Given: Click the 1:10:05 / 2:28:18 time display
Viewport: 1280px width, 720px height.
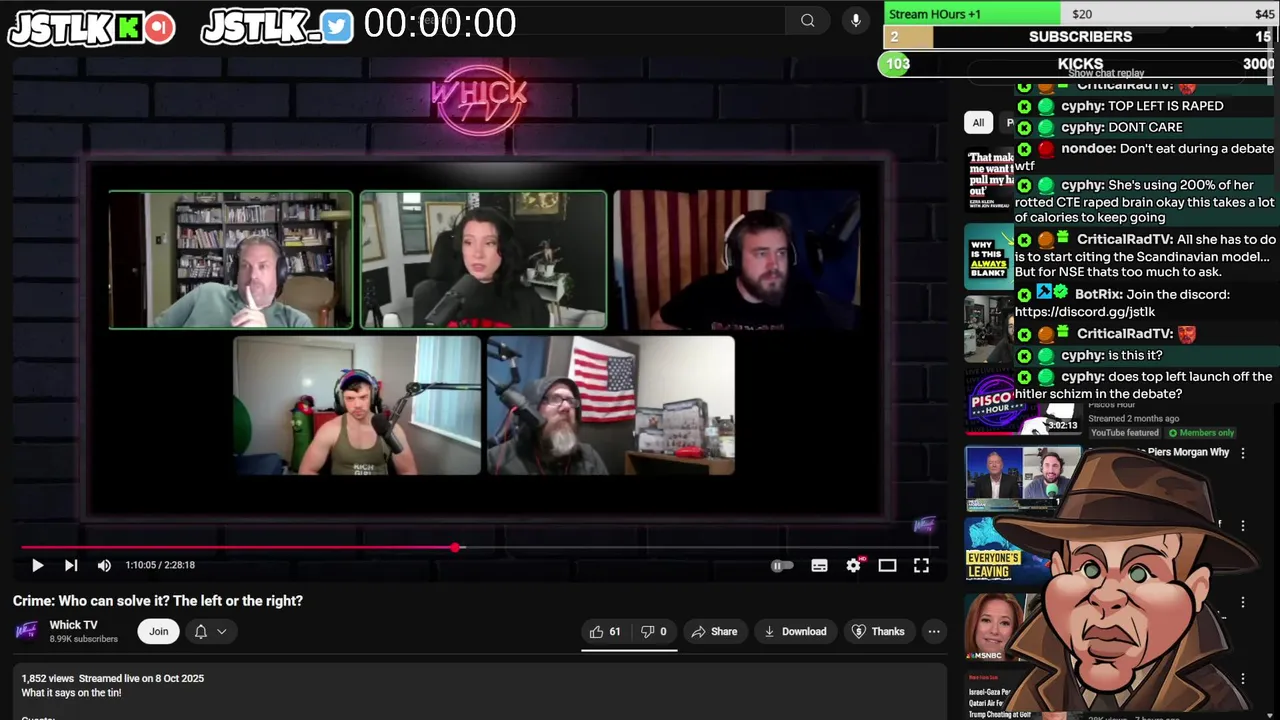Looking at the screenshot, I should [160, 566].
